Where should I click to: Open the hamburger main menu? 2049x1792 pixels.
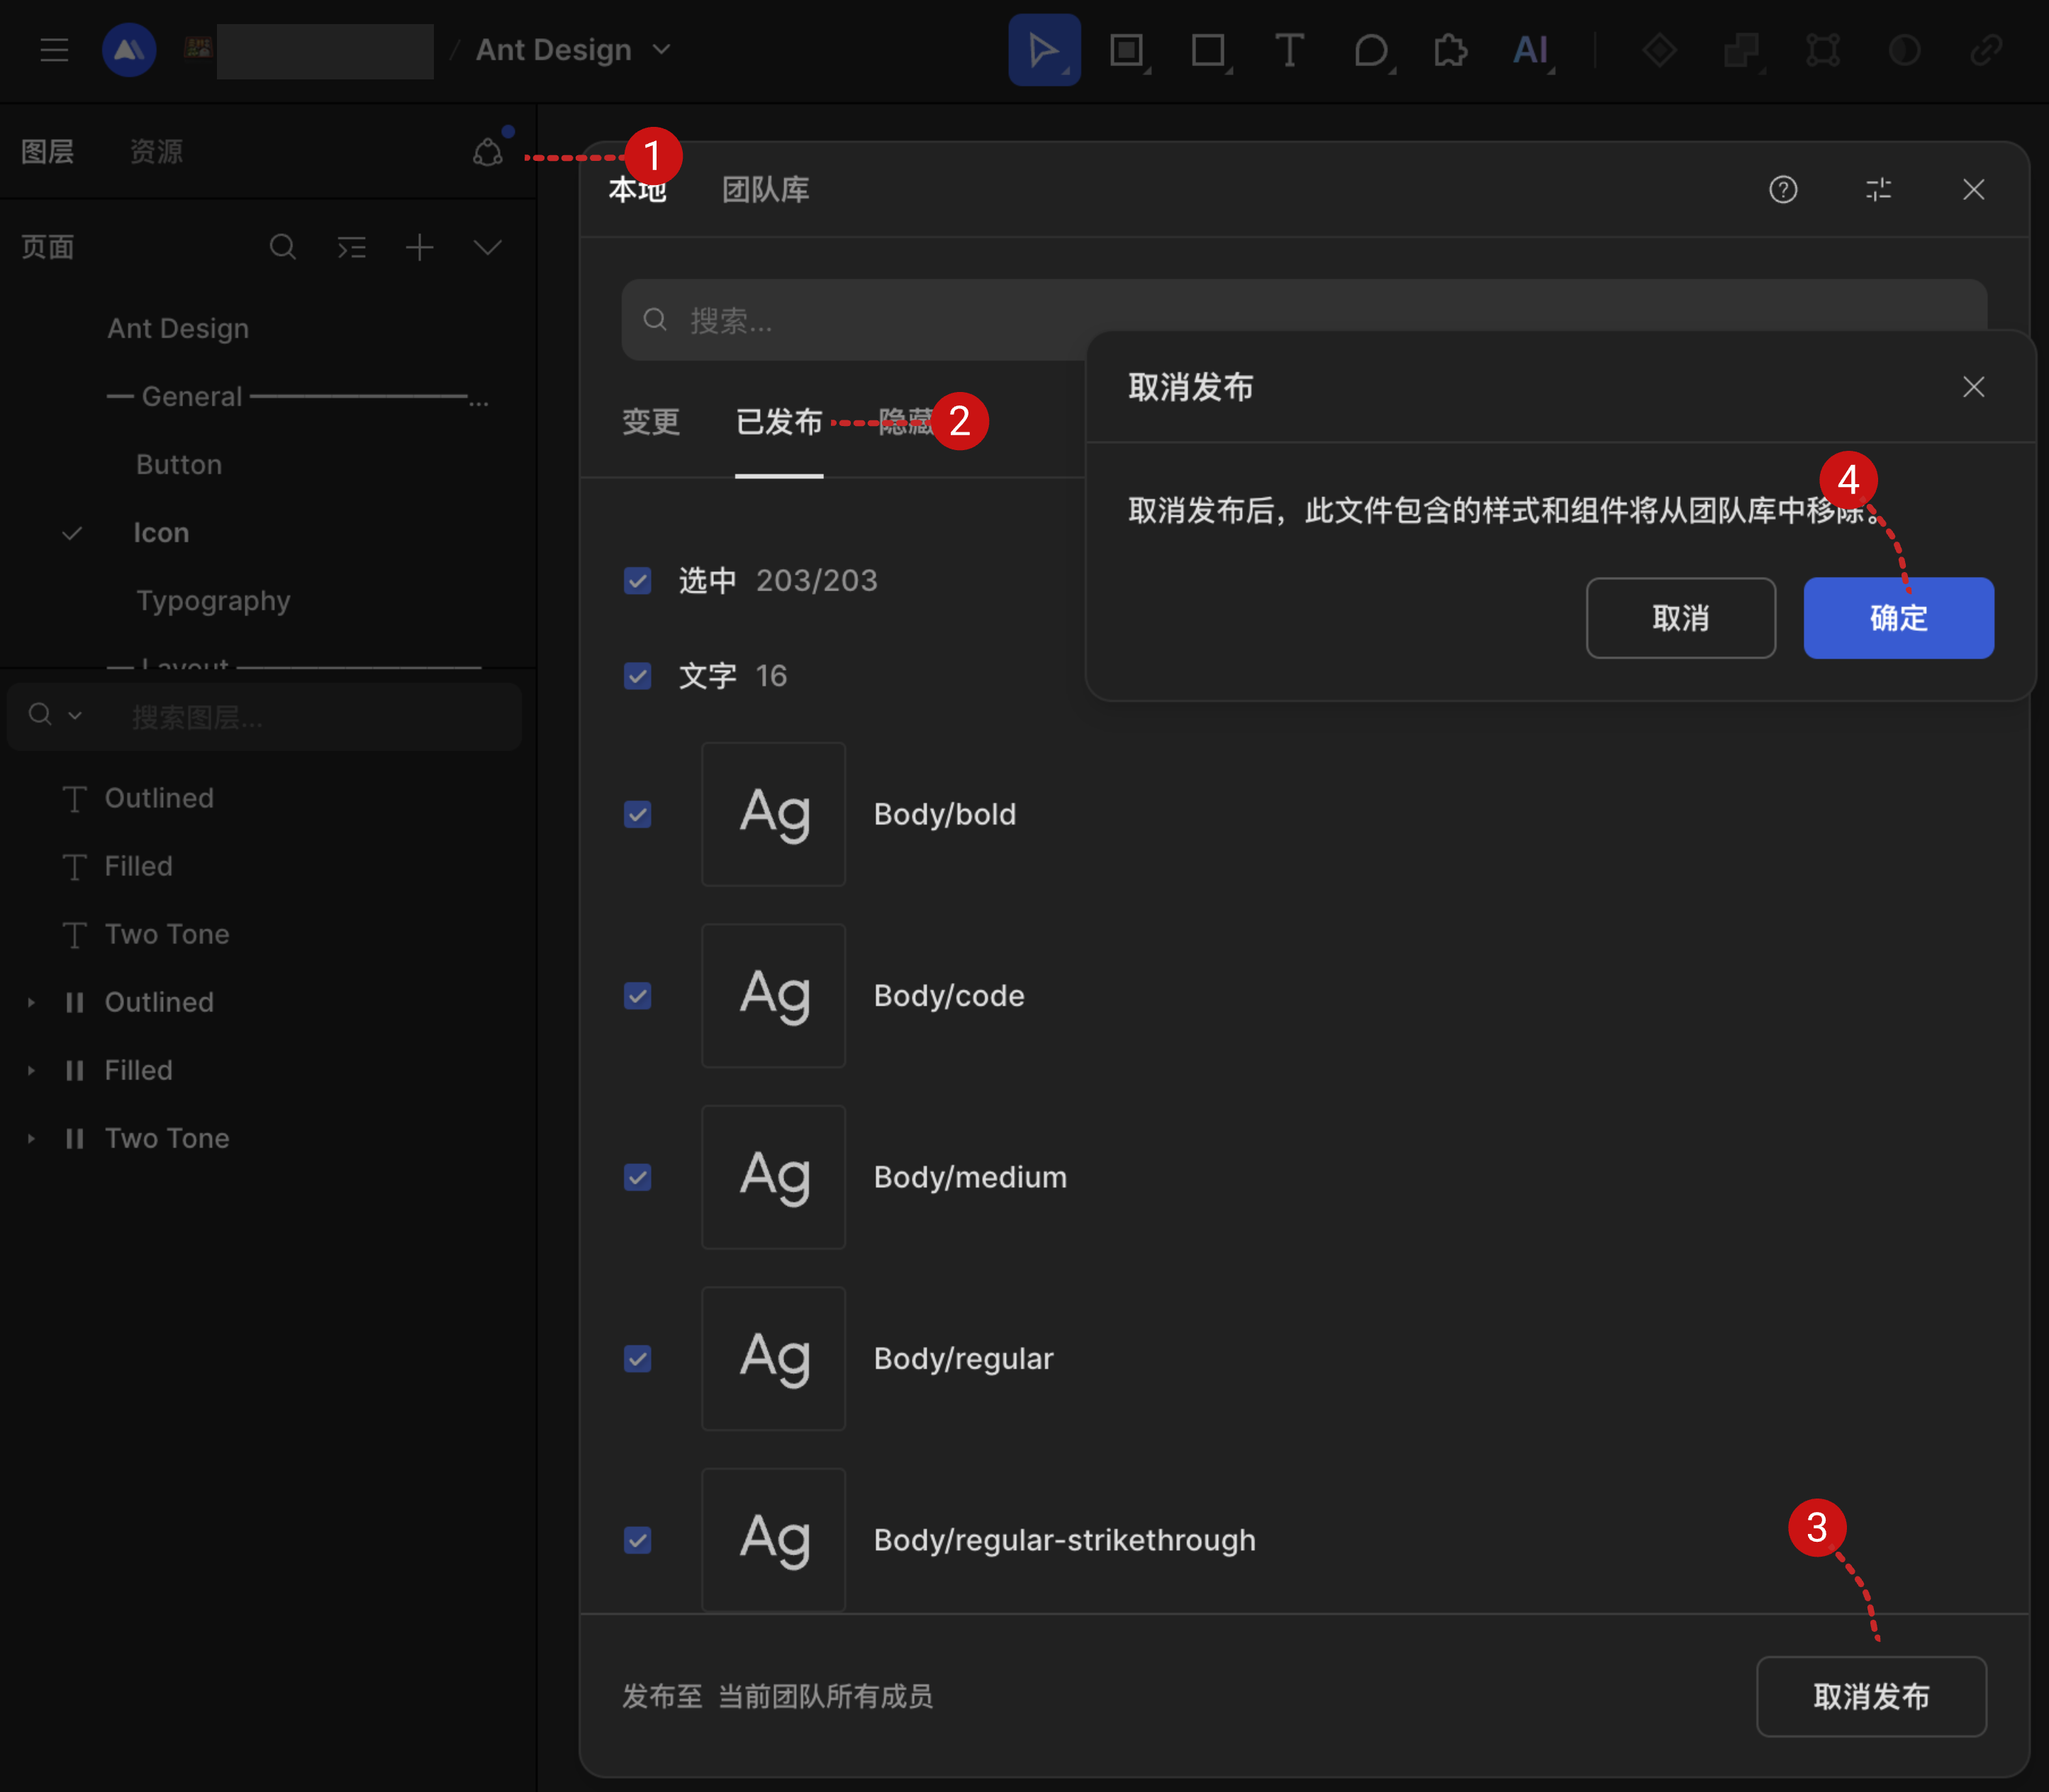[x=54, y=50]
